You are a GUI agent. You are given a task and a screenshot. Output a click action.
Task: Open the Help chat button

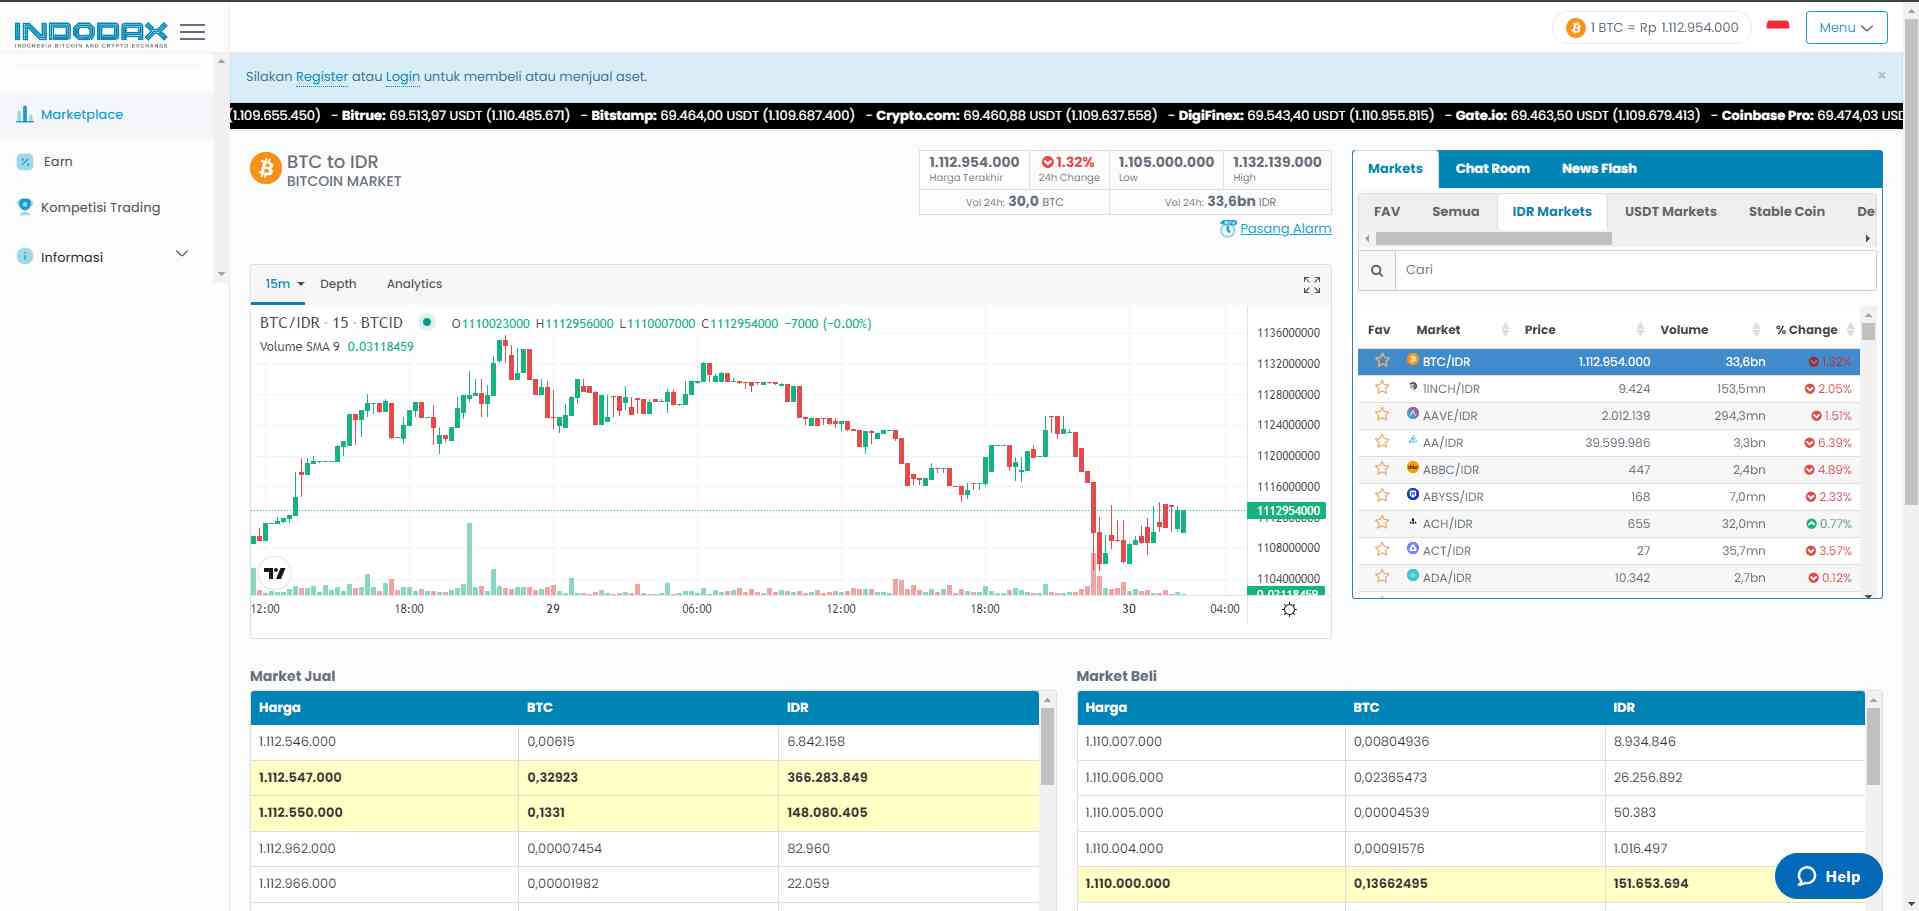tap(1828, 876)
